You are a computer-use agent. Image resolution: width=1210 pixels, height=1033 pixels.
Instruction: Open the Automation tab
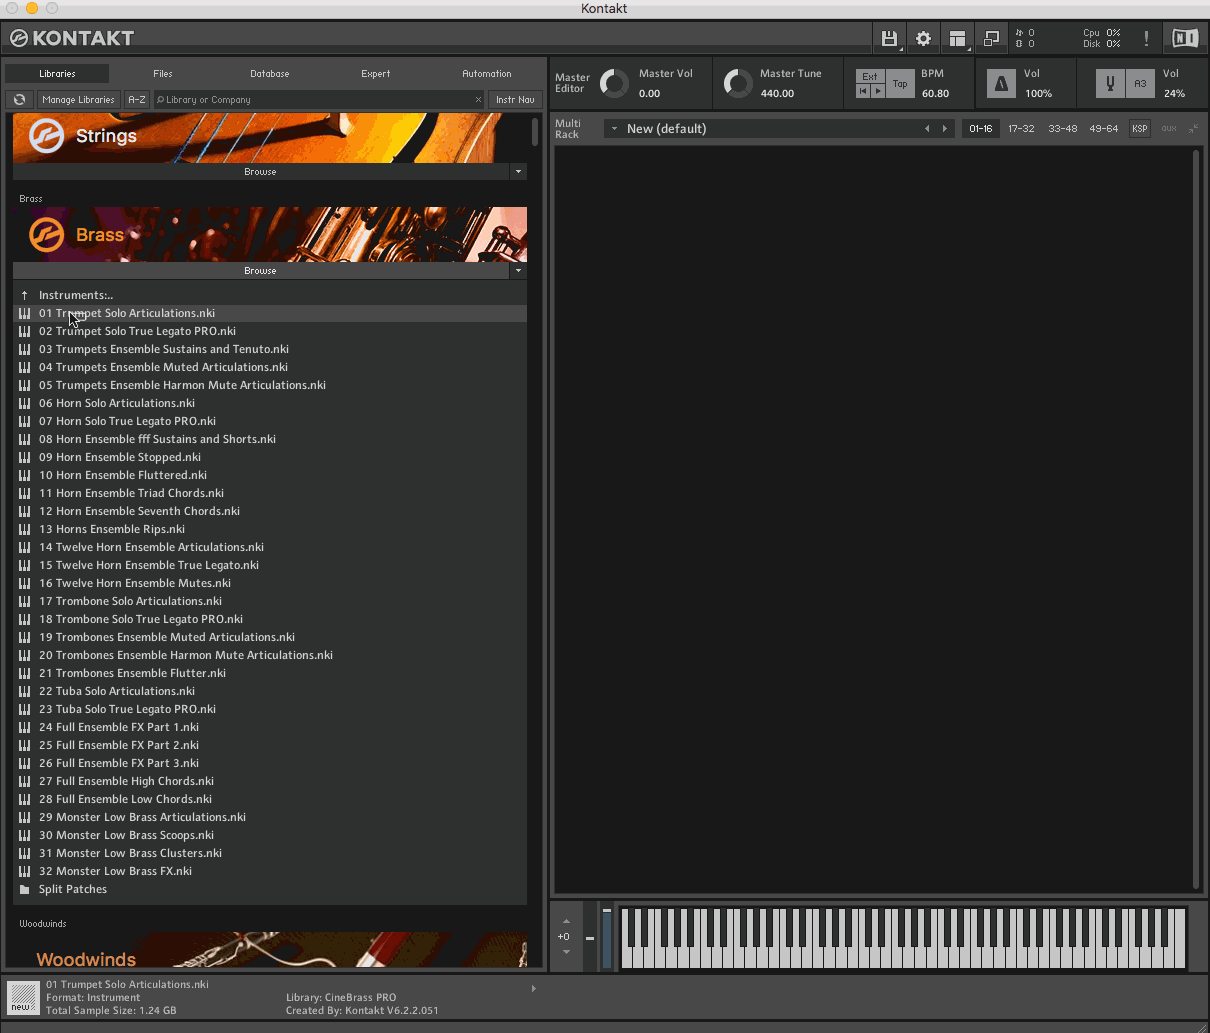(487, 74)
